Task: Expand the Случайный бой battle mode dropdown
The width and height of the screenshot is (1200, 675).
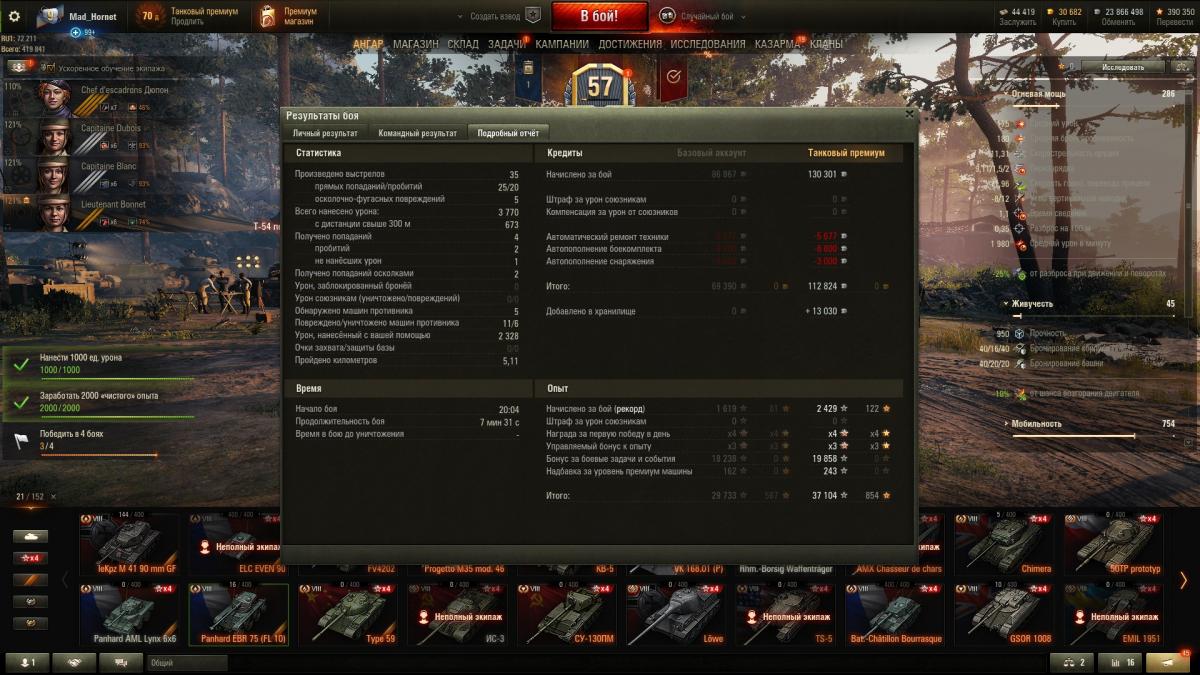Action: [x=741, y=17]
